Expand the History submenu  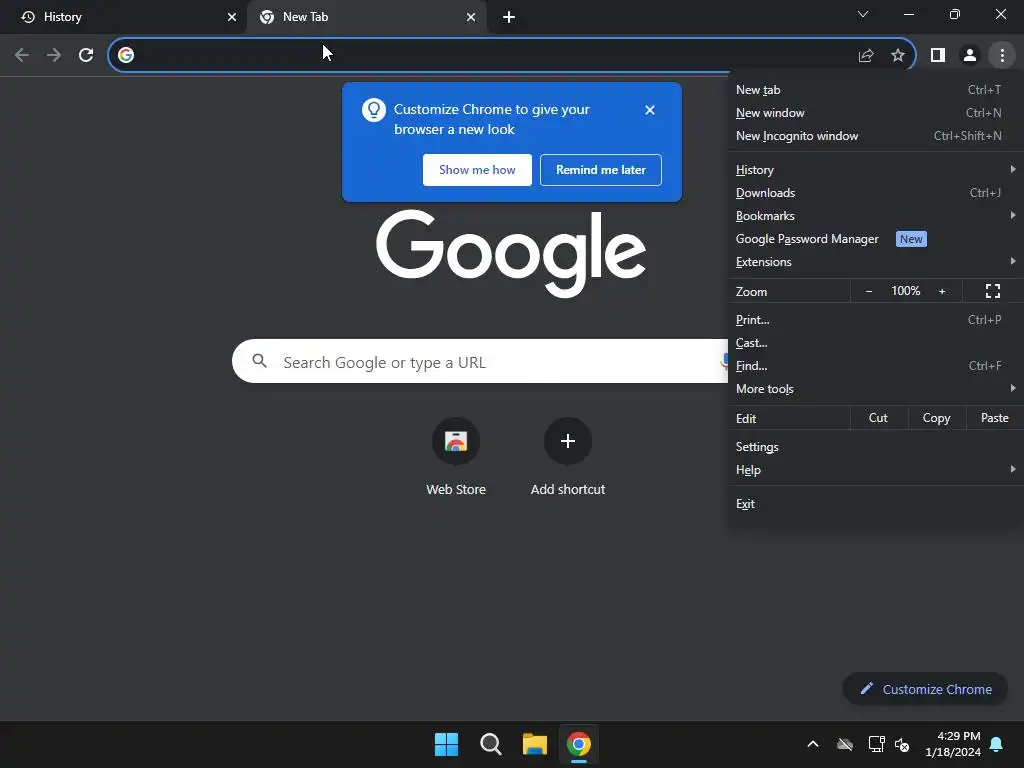(875, 170)
